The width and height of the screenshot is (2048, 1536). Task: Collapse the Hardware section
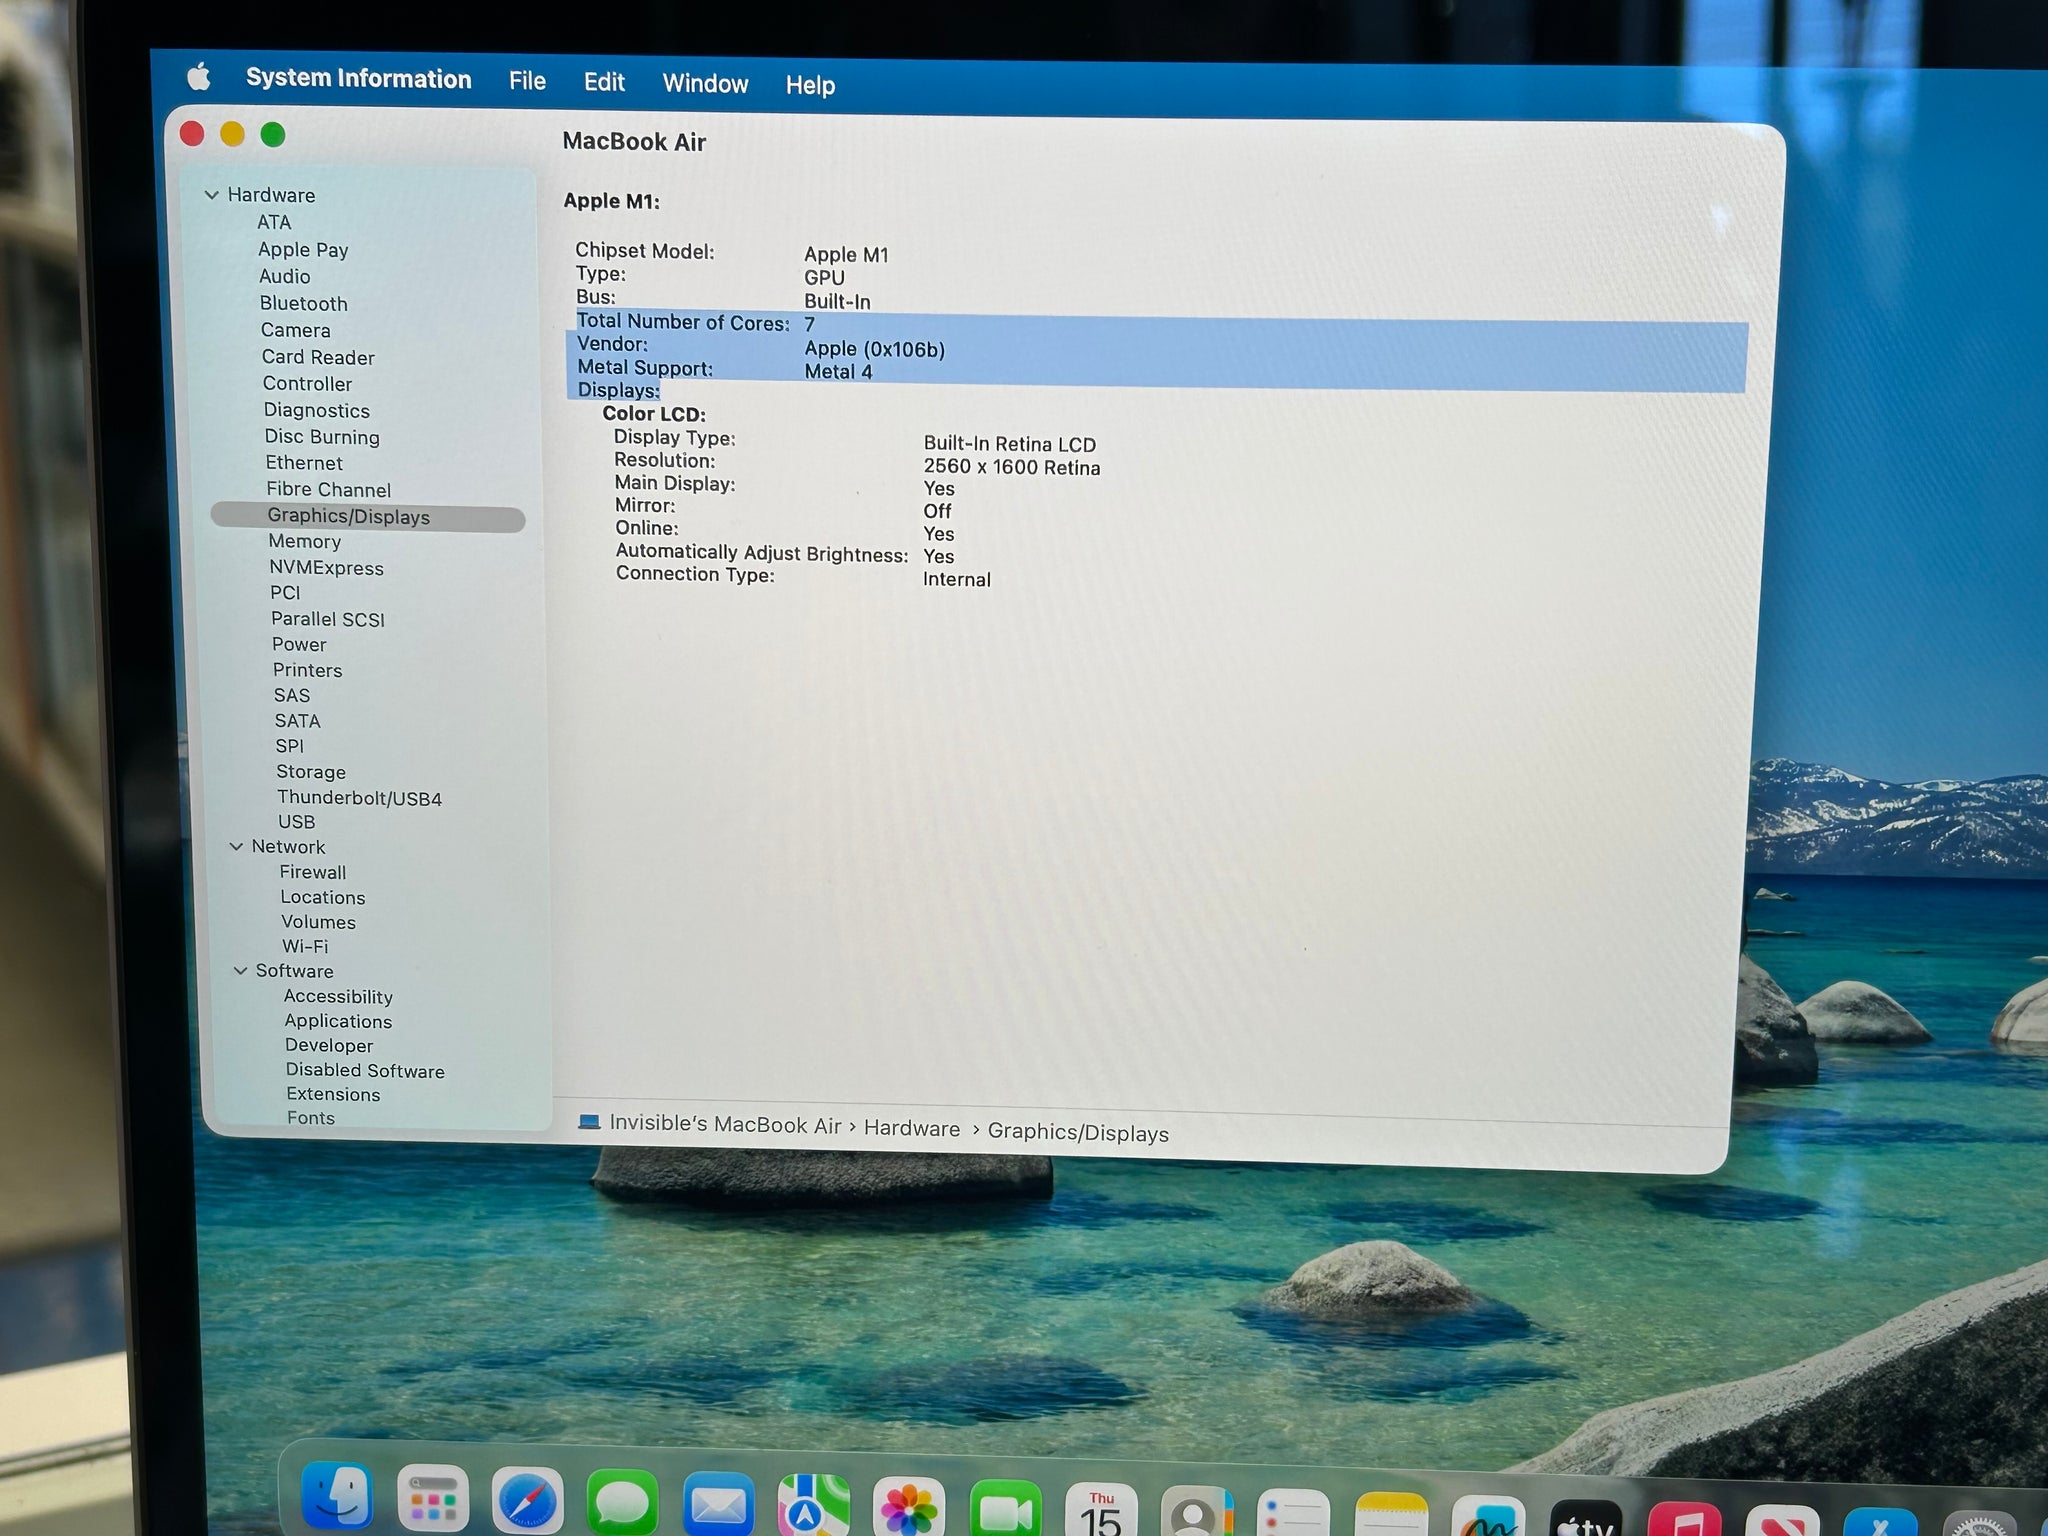(212, 195)
